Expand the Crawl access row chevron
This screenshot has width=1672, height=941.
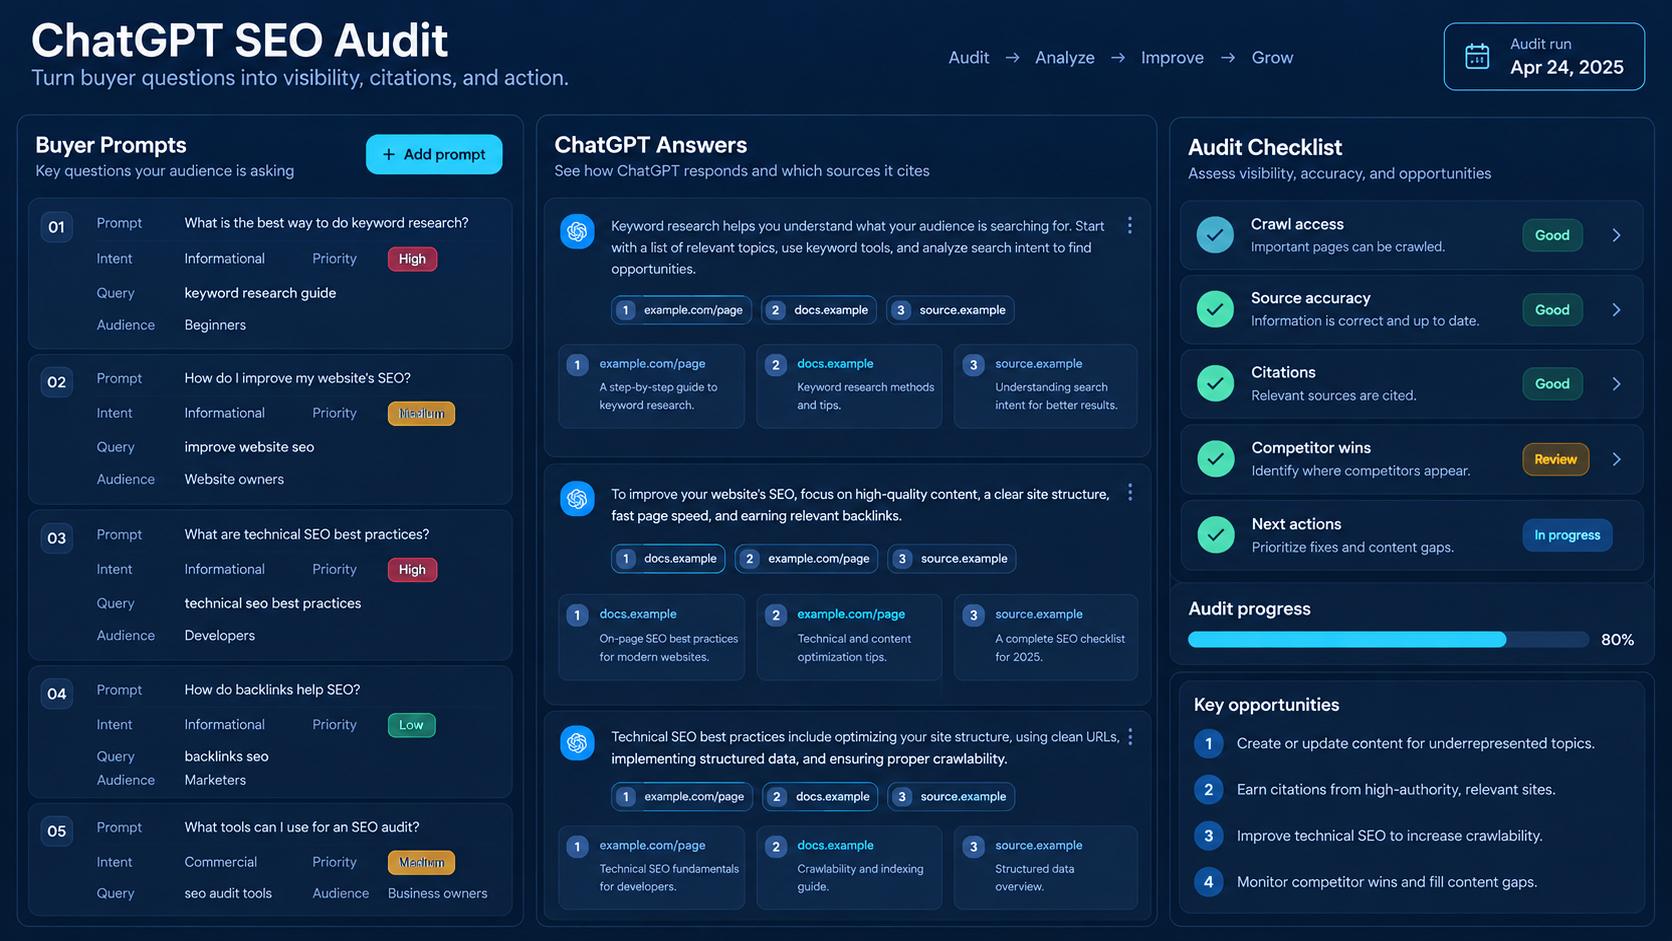tap(1616, 235)
